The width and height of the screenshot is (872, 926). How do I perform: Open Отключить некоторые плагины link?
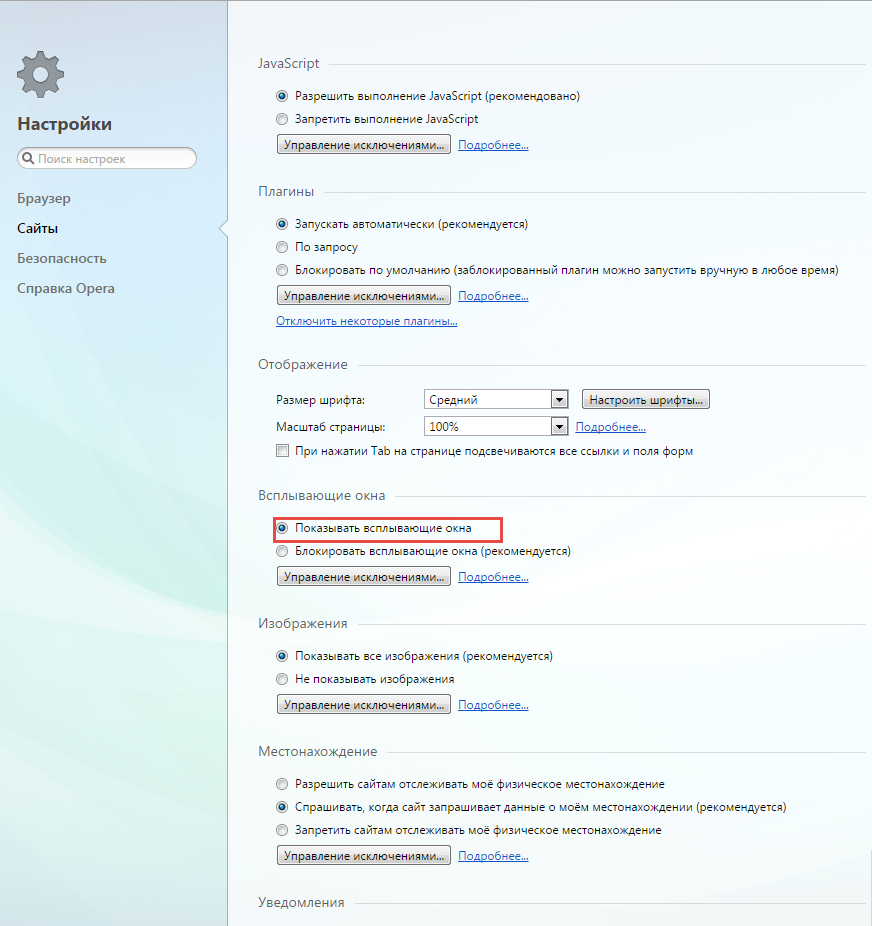[367, 321]
